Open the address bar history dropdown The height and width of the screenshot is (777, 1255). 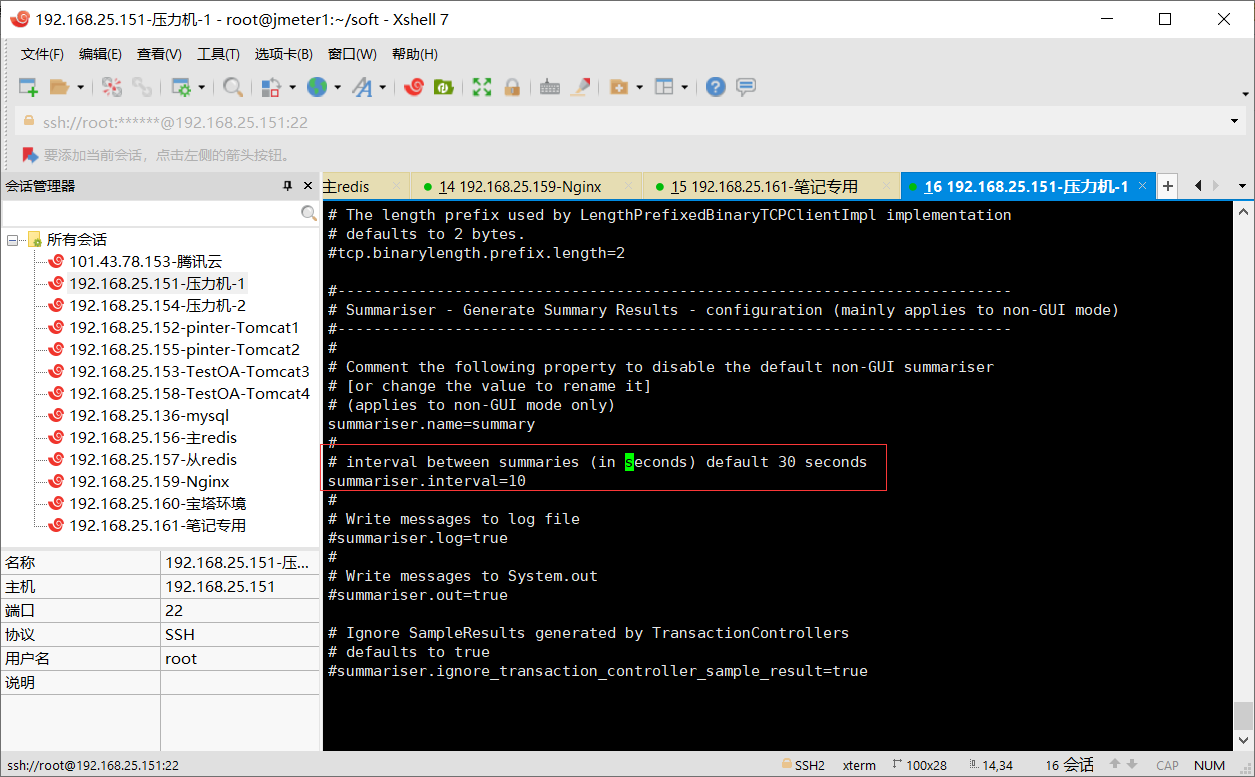pos(1235,122)
